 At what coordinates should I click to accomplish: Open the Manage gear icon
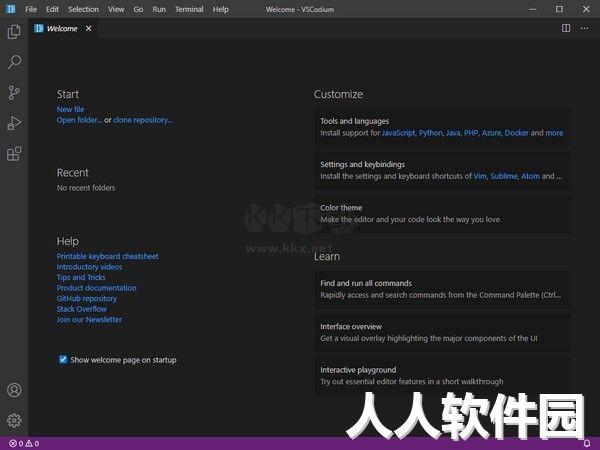(x=14, y=420)
